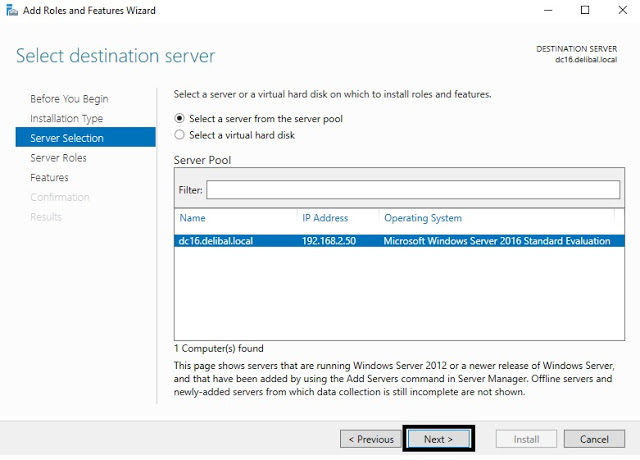
Task: Open the Installation Type step
Action: 66,118
